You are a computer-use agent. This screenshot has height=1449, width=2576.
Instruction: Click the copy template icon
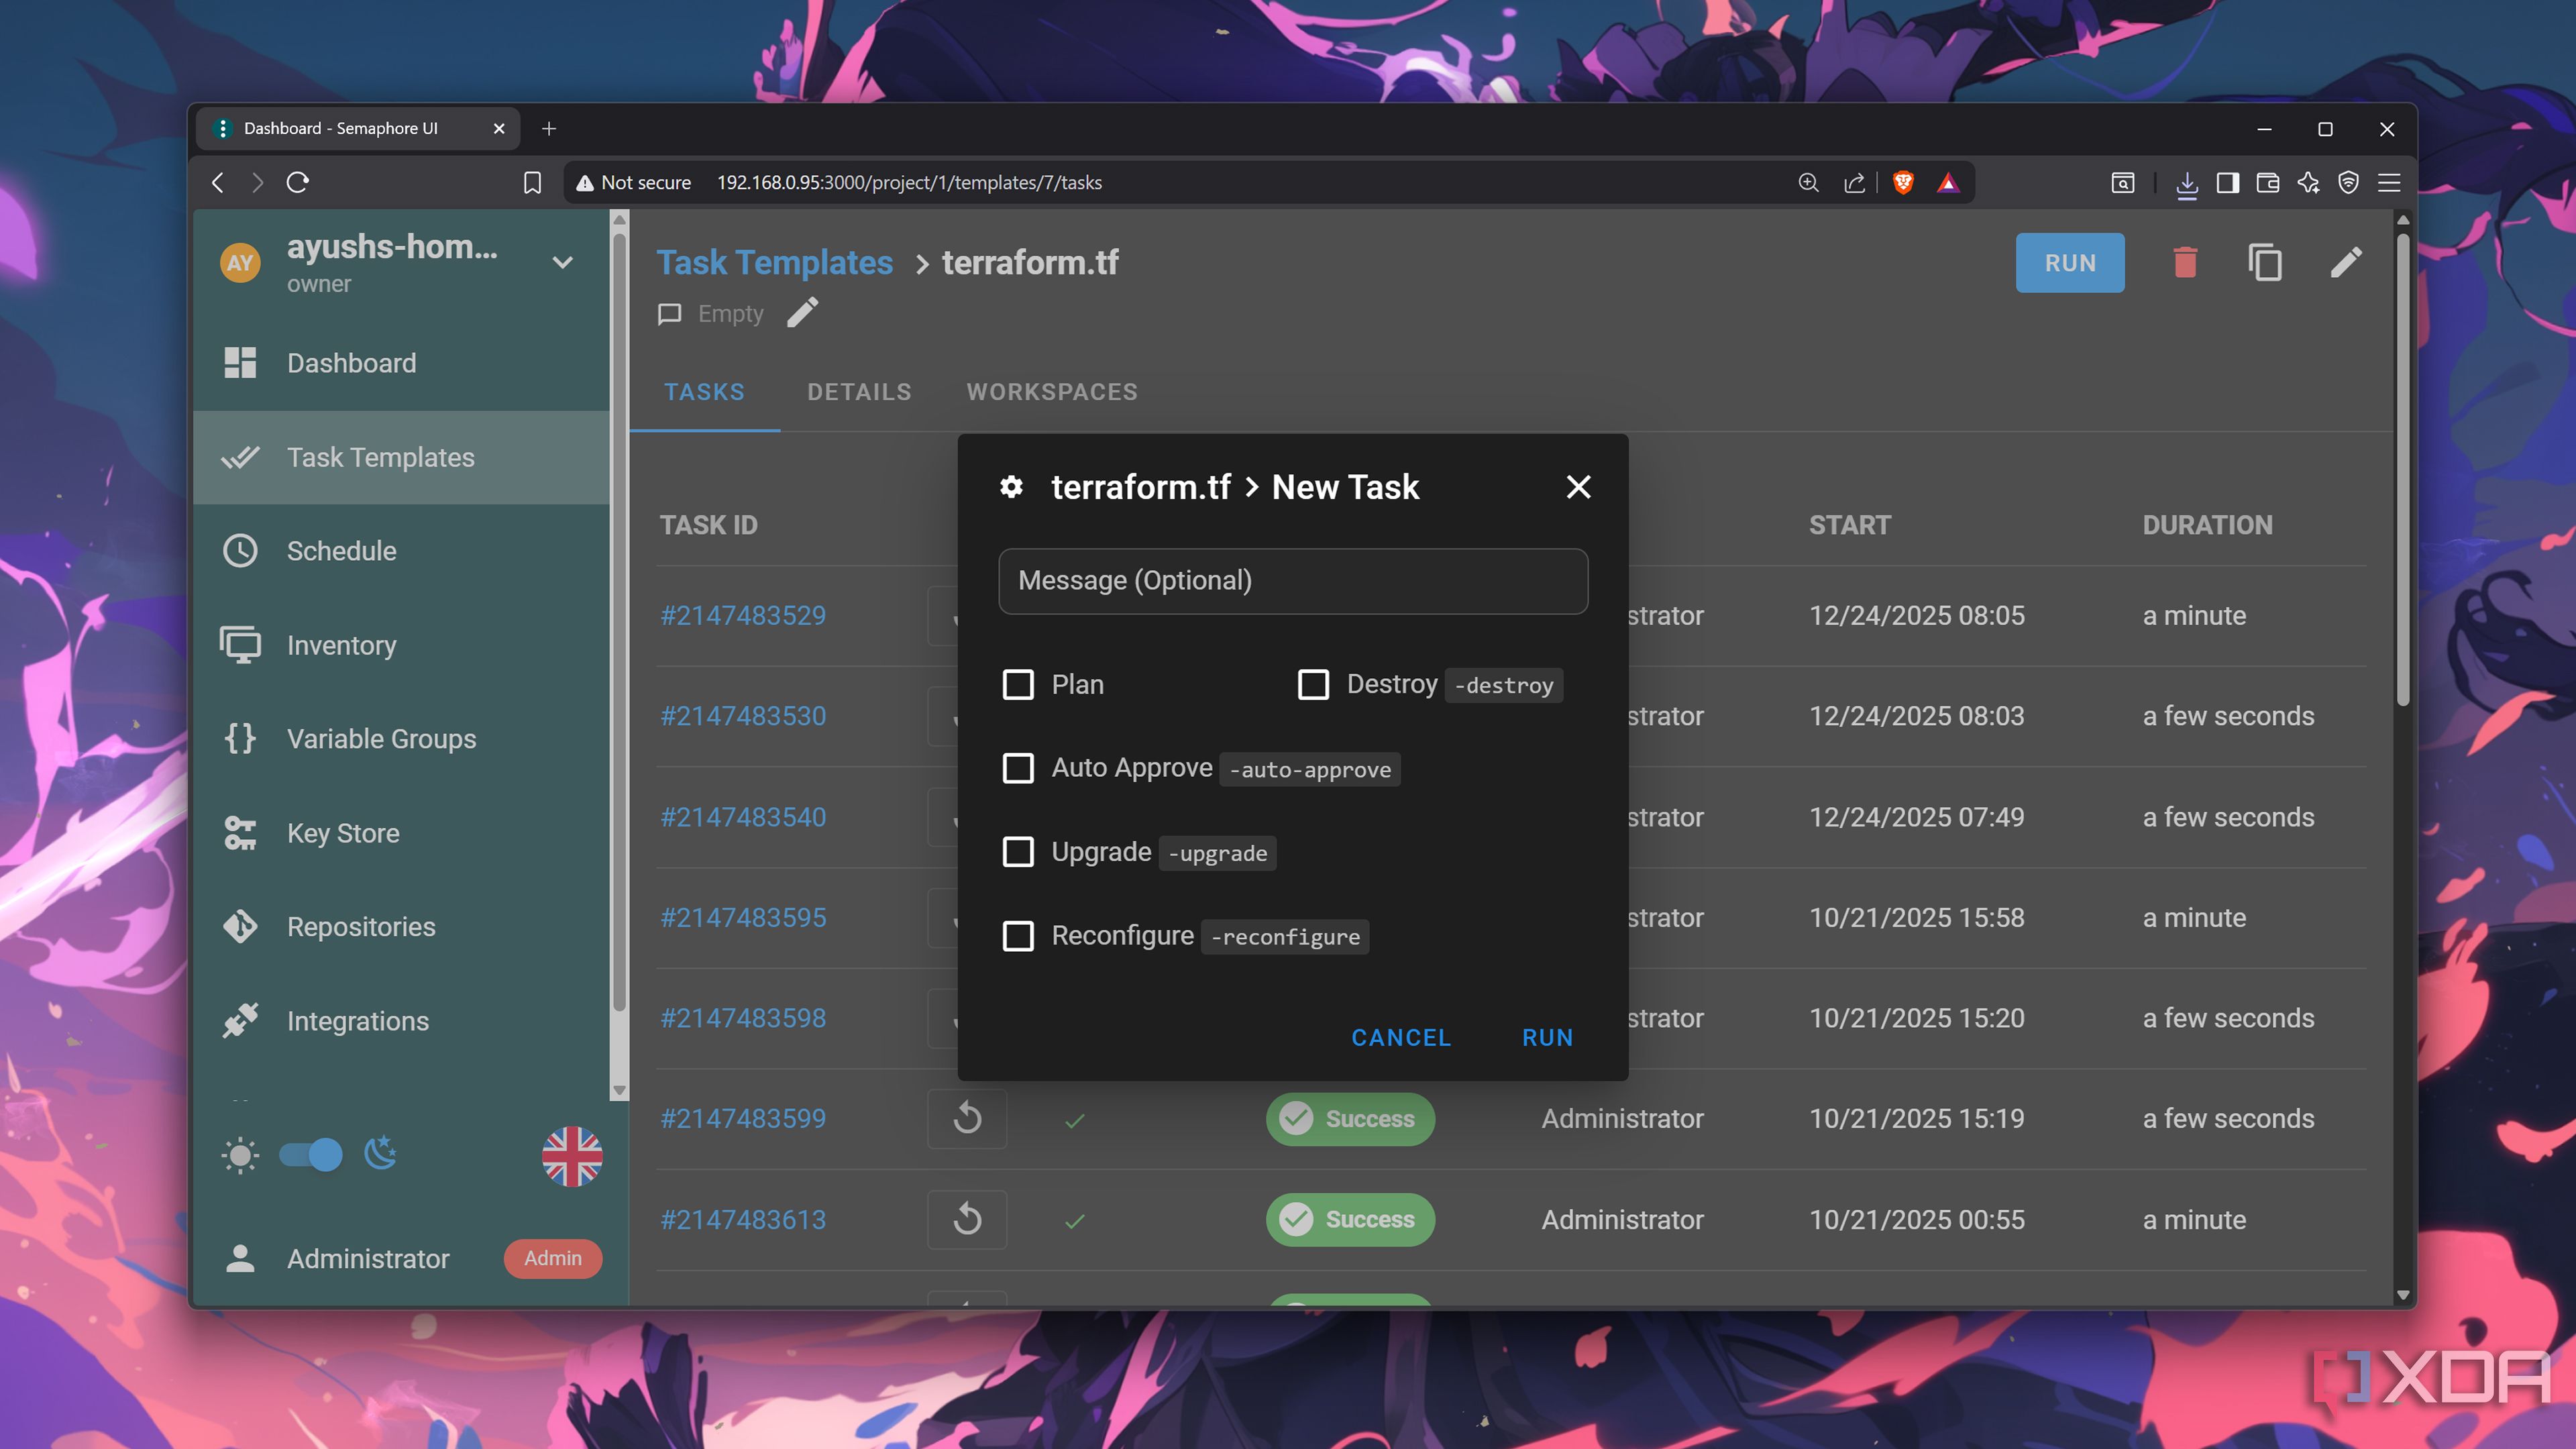[2265, 263]
